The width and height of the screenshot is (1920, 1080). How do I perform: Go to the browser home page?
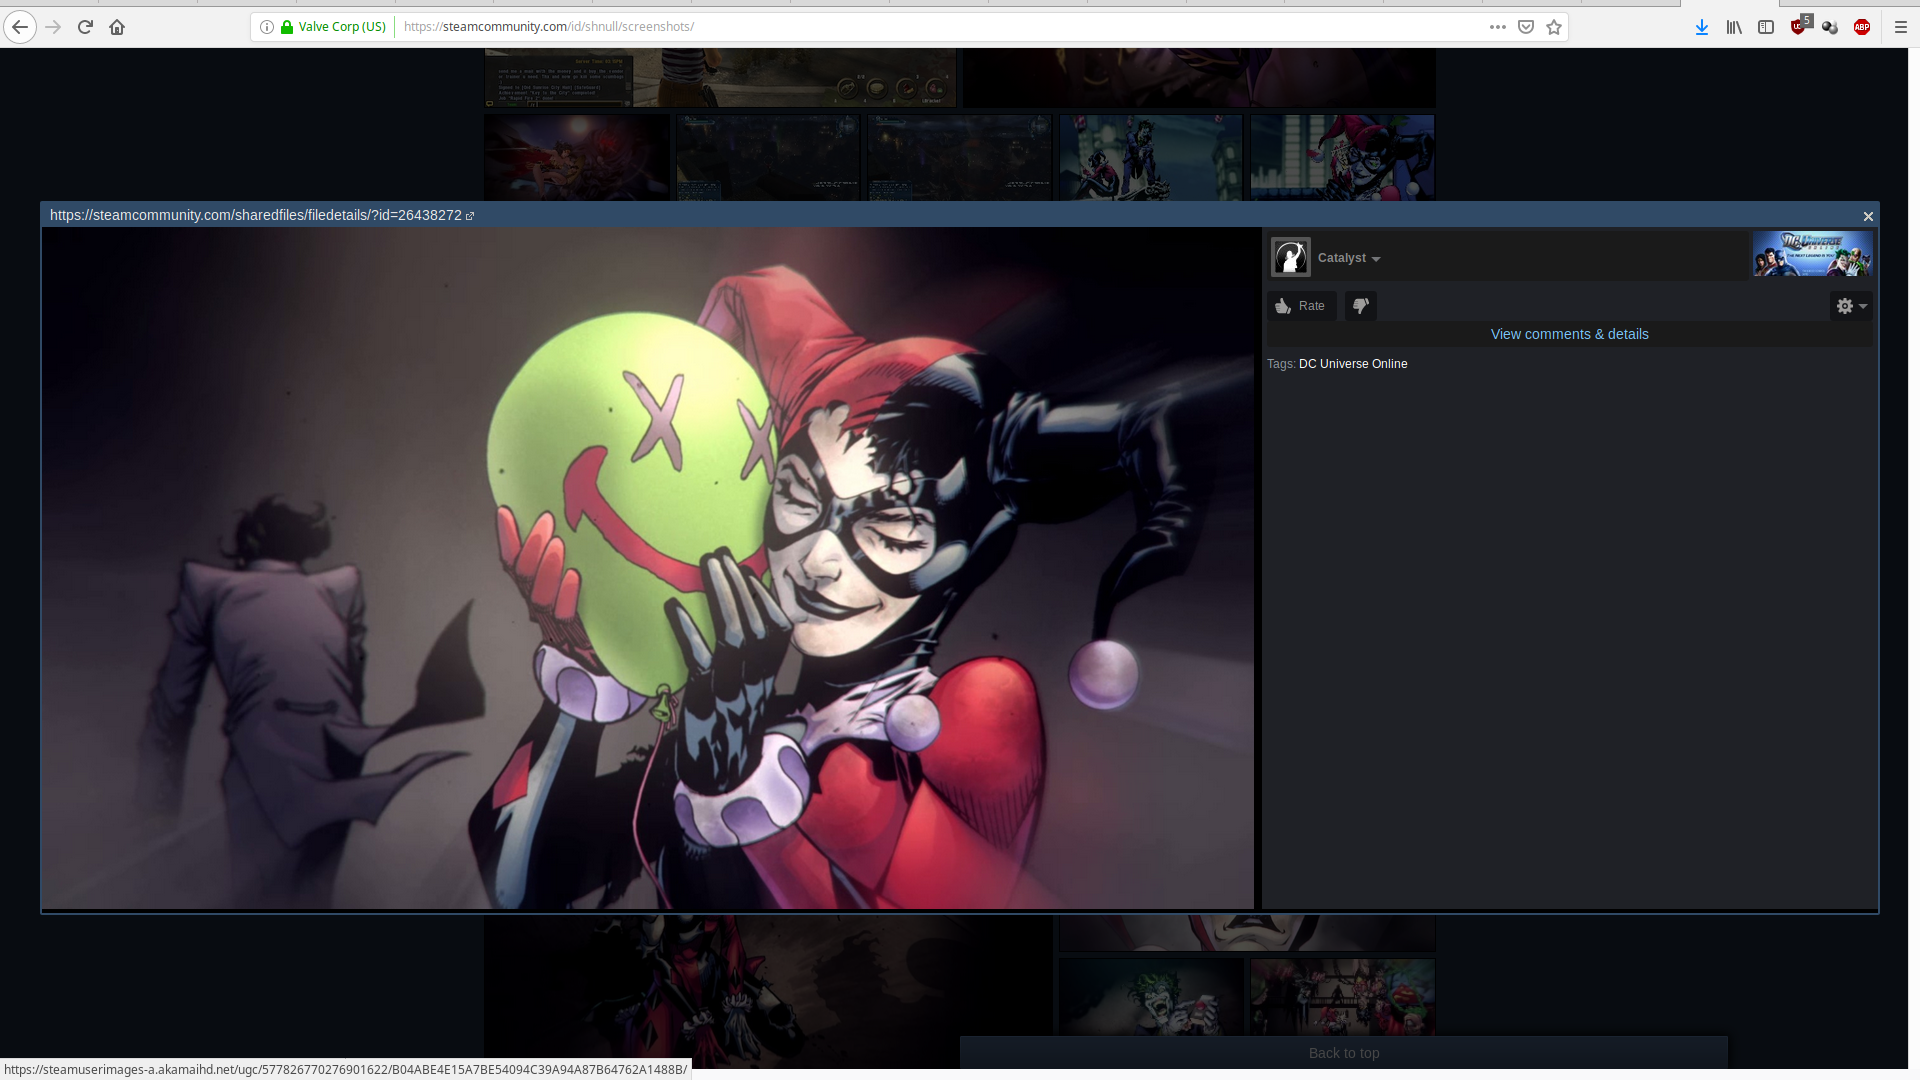pyautogui.click(x=117, y=27)
